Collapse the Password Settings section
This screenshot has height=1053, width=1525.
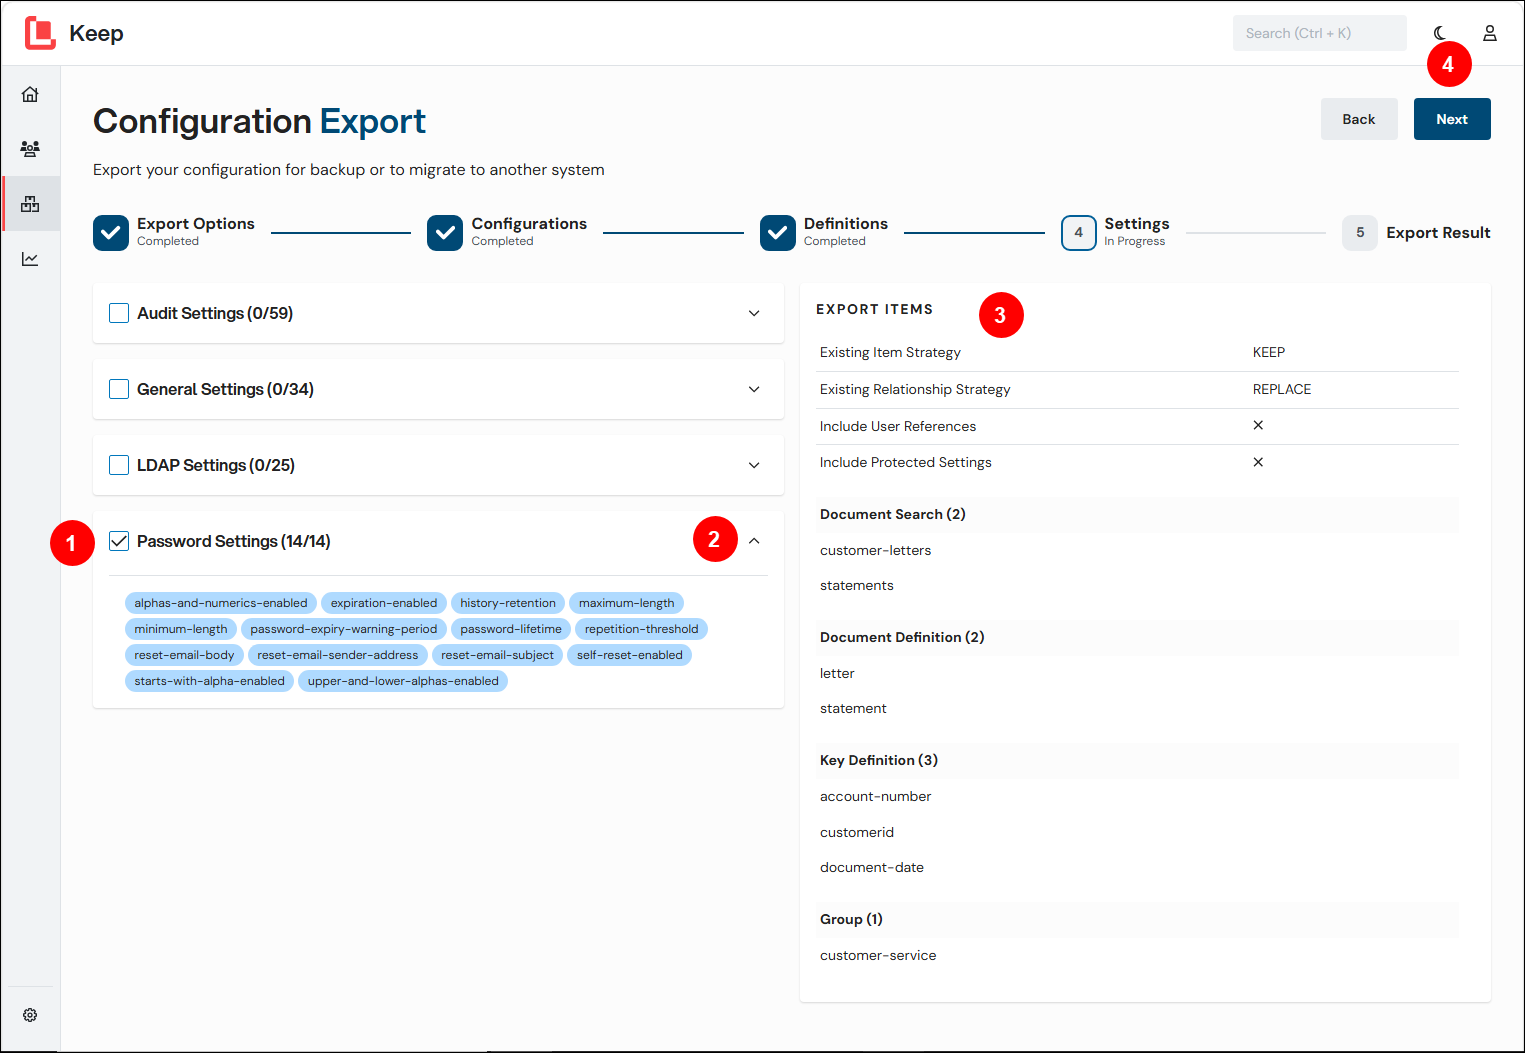(754, 541)
